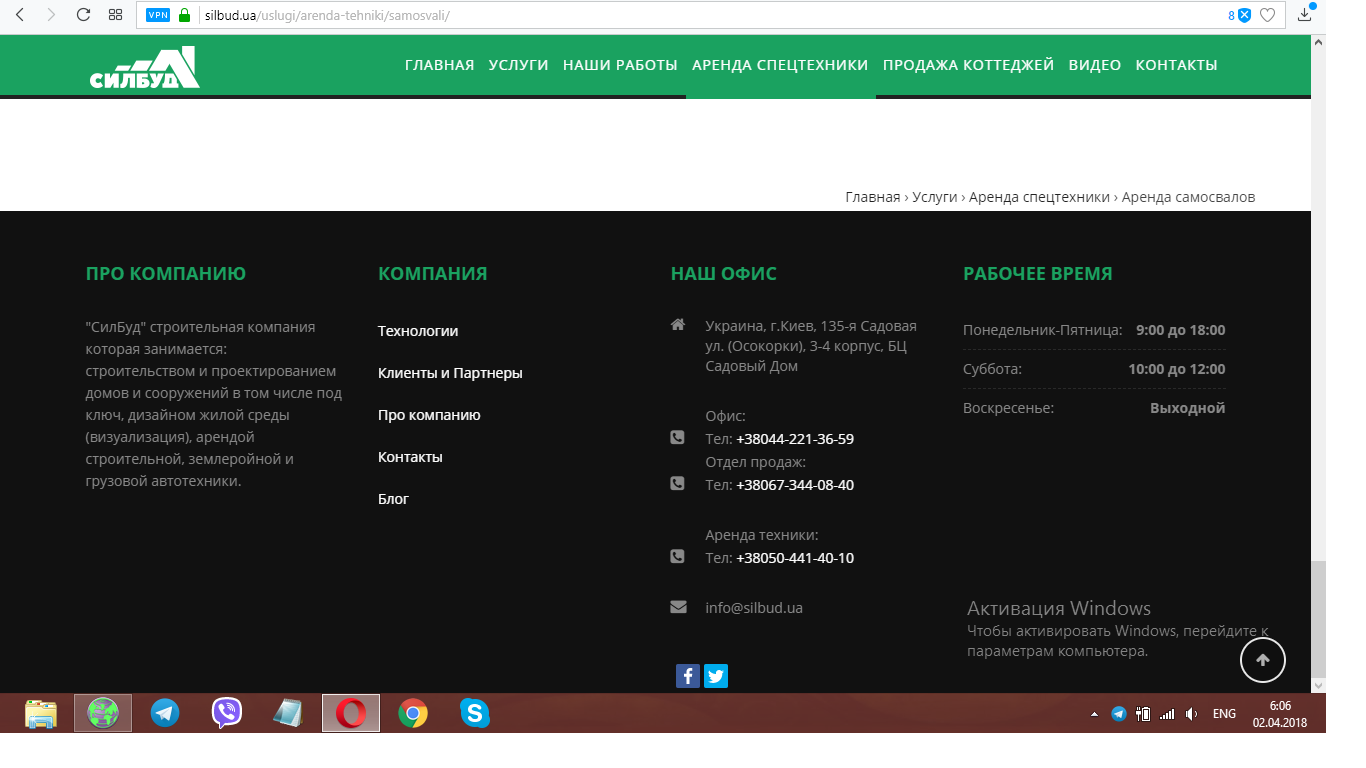This screenshot has height=768, width=1366.
Task: Click Аренда спецтехники breadcrumb link
Action: click(1040, 197)
